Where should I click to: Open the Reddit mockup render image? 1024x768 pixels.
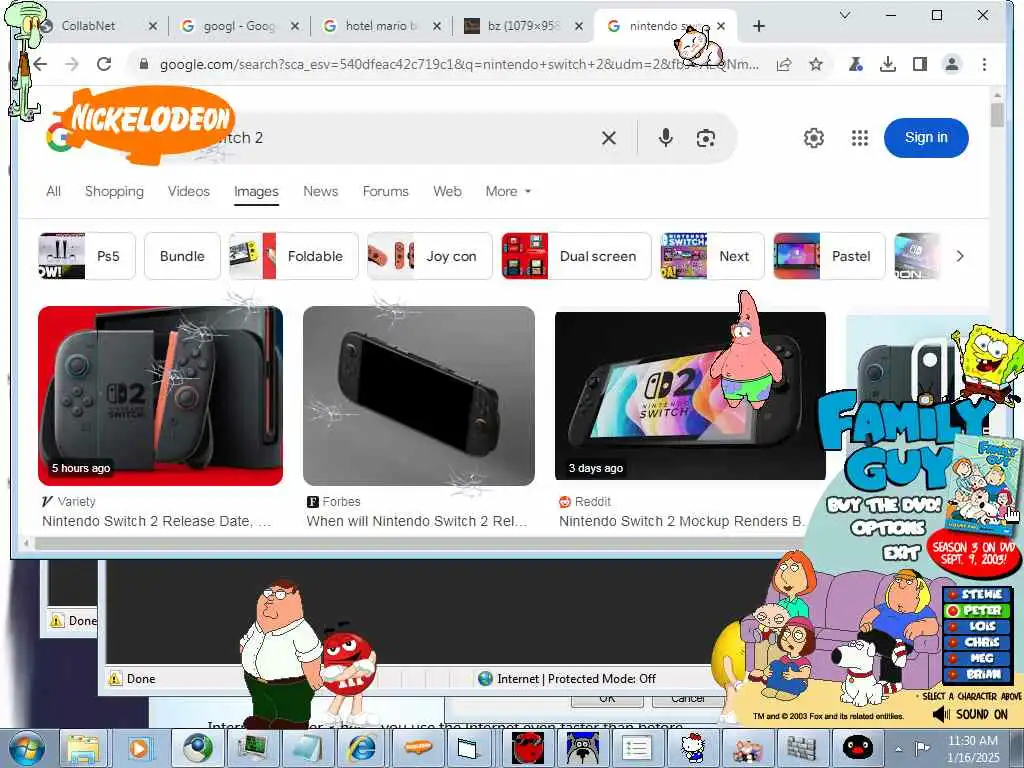pos(690,396)
